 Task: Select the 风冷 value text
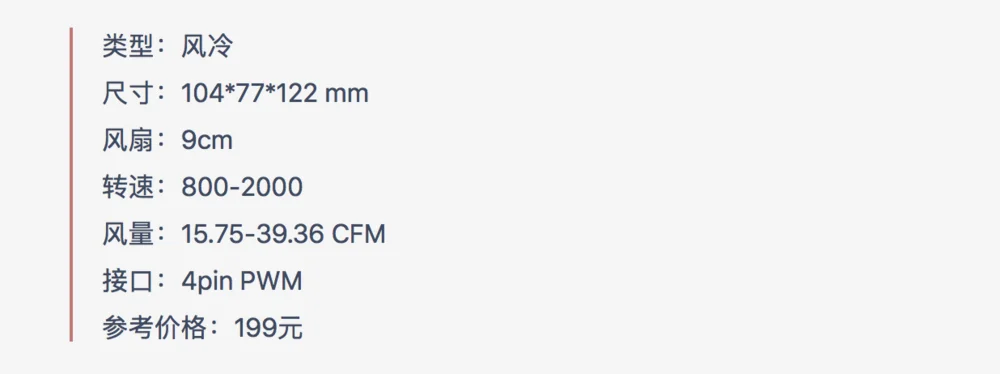(x=207, y=47)
